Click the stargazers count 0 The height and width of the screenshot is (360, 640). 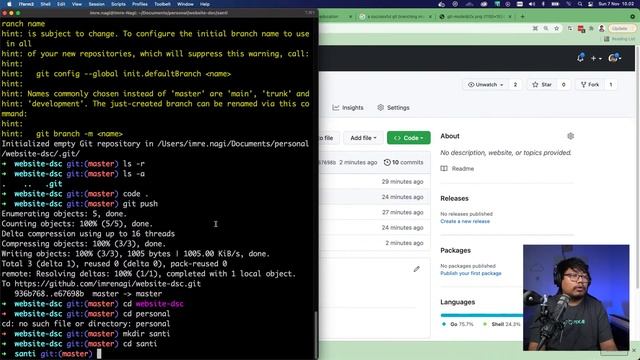564,84
